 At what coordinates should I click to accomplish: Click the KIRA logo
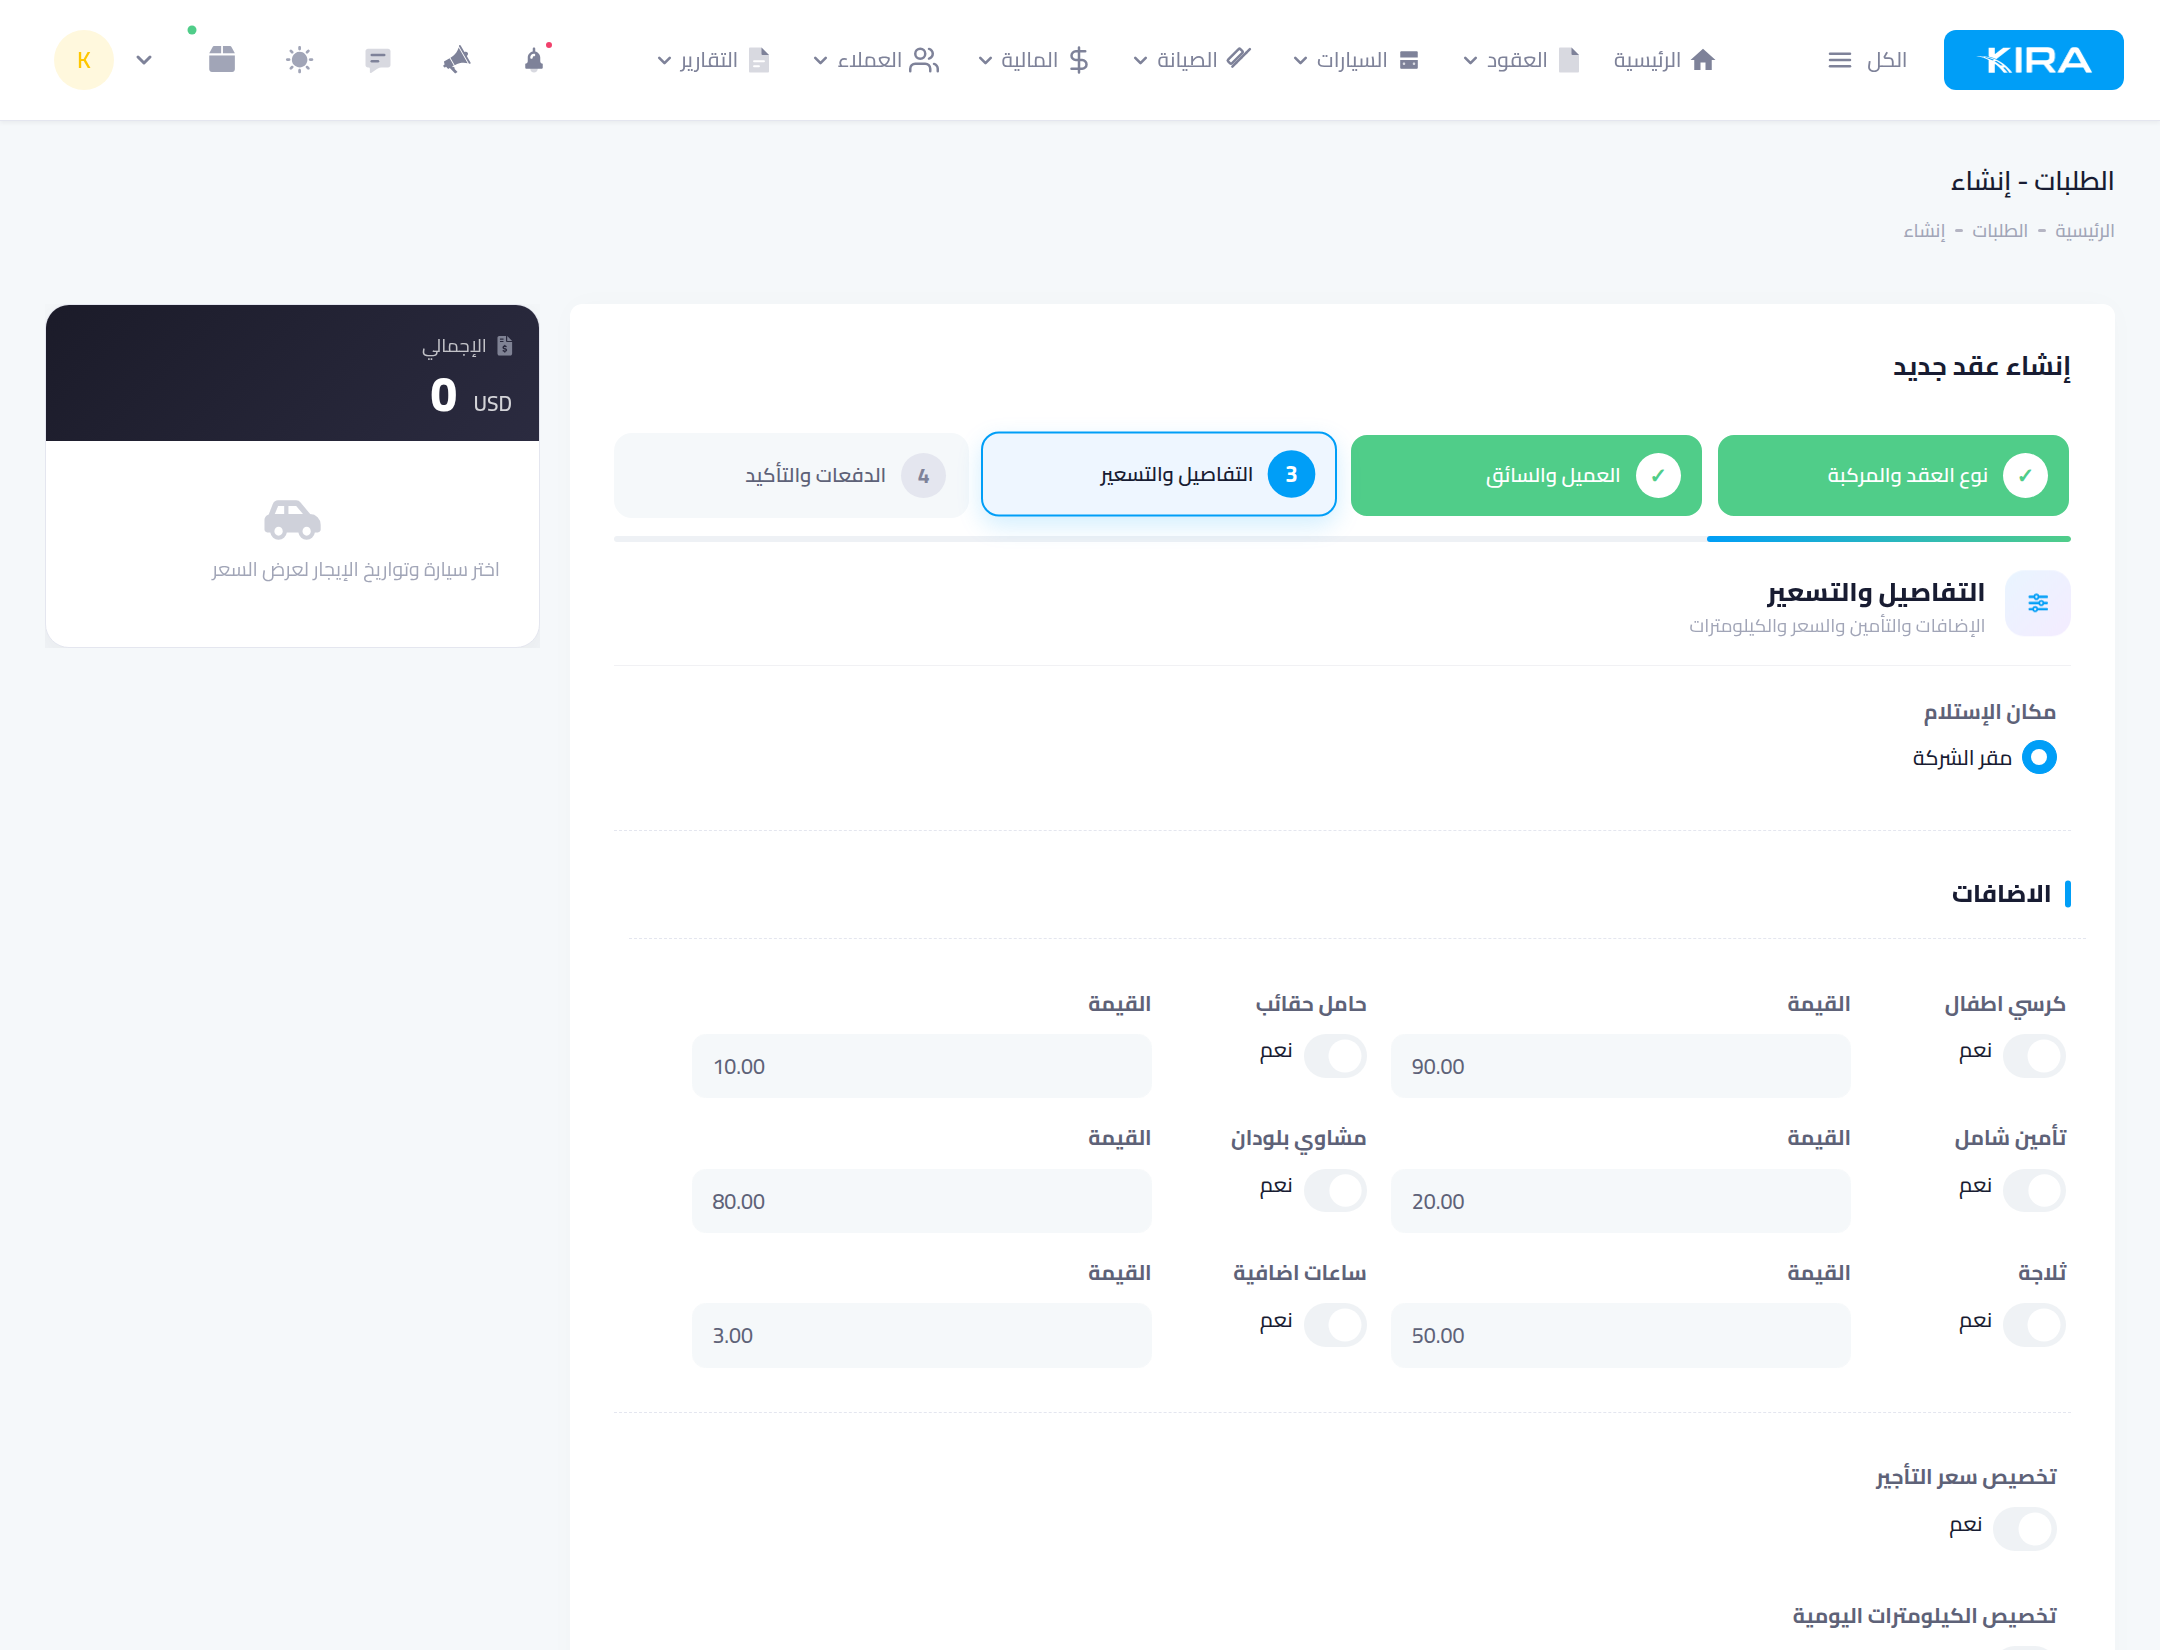point(2033,60)
